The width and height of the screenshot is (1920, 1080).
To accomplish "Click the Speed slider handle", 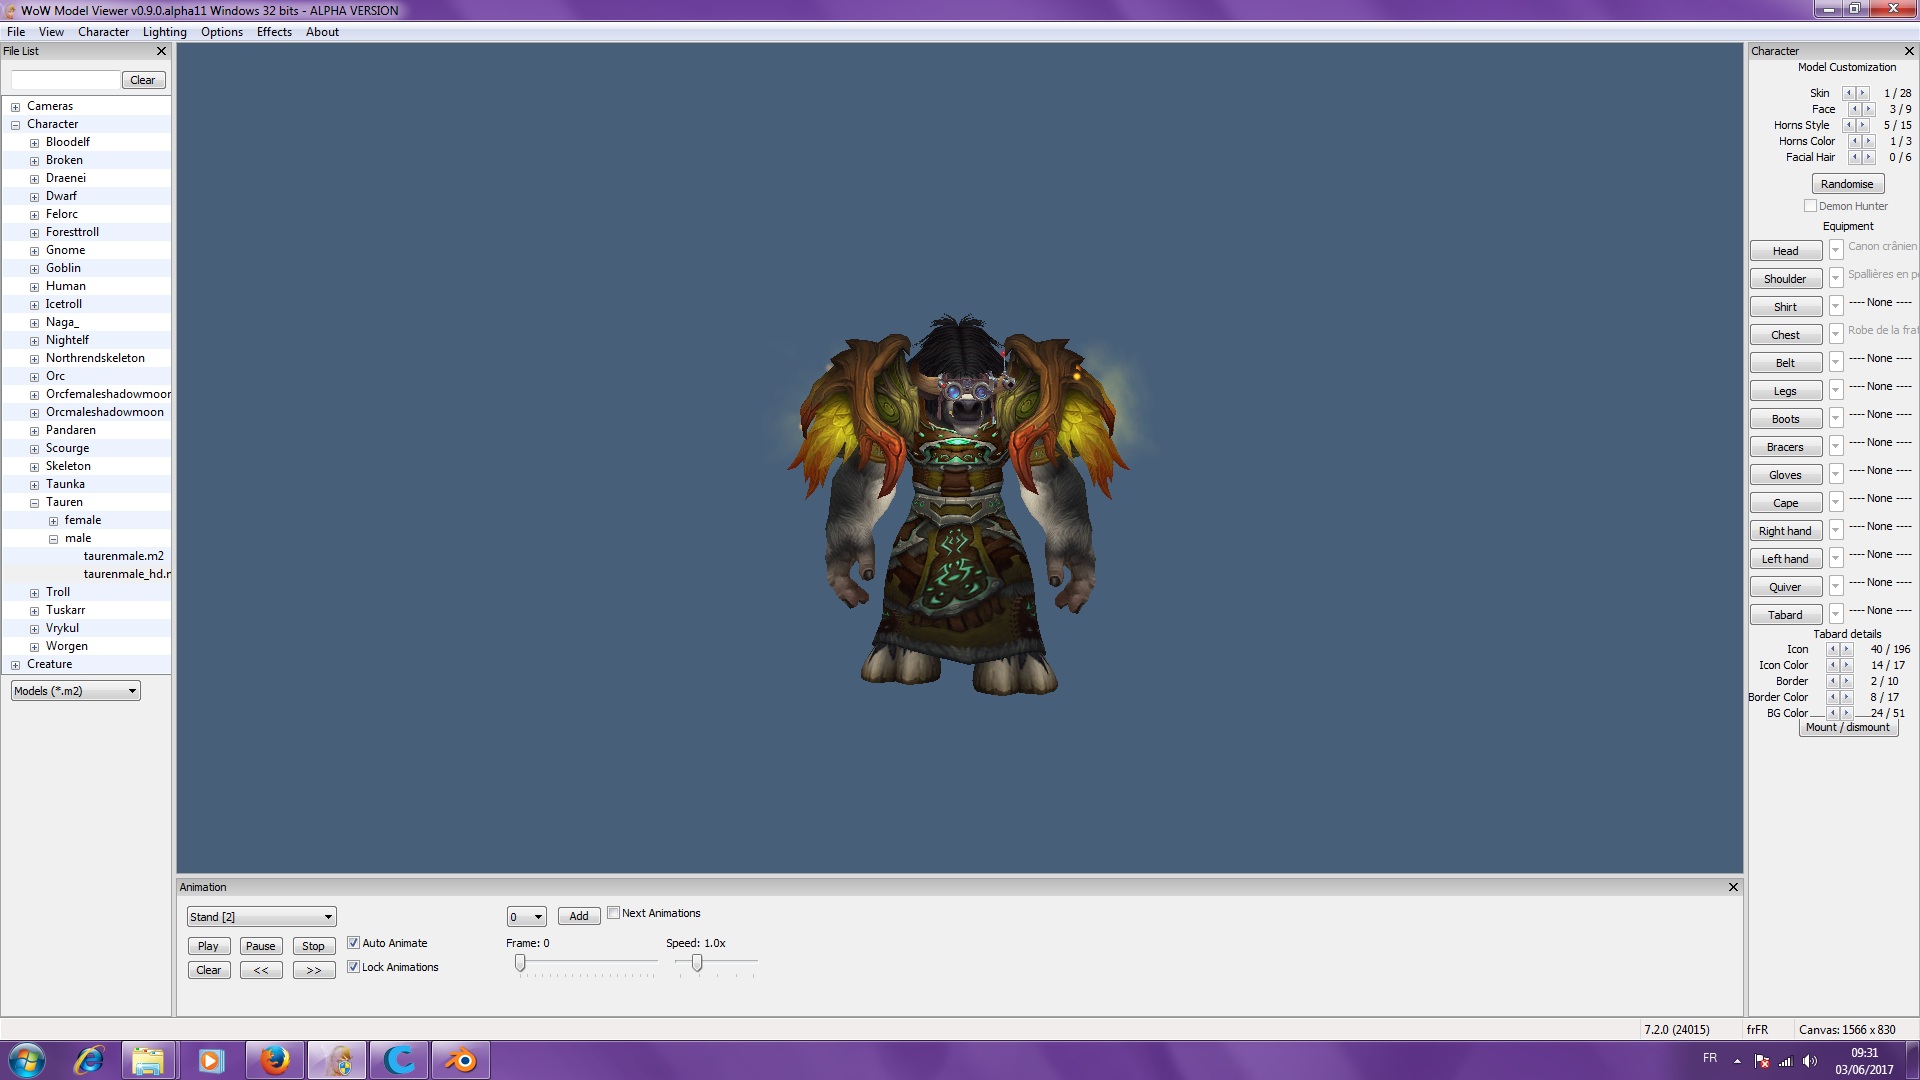I will (697, 963).
